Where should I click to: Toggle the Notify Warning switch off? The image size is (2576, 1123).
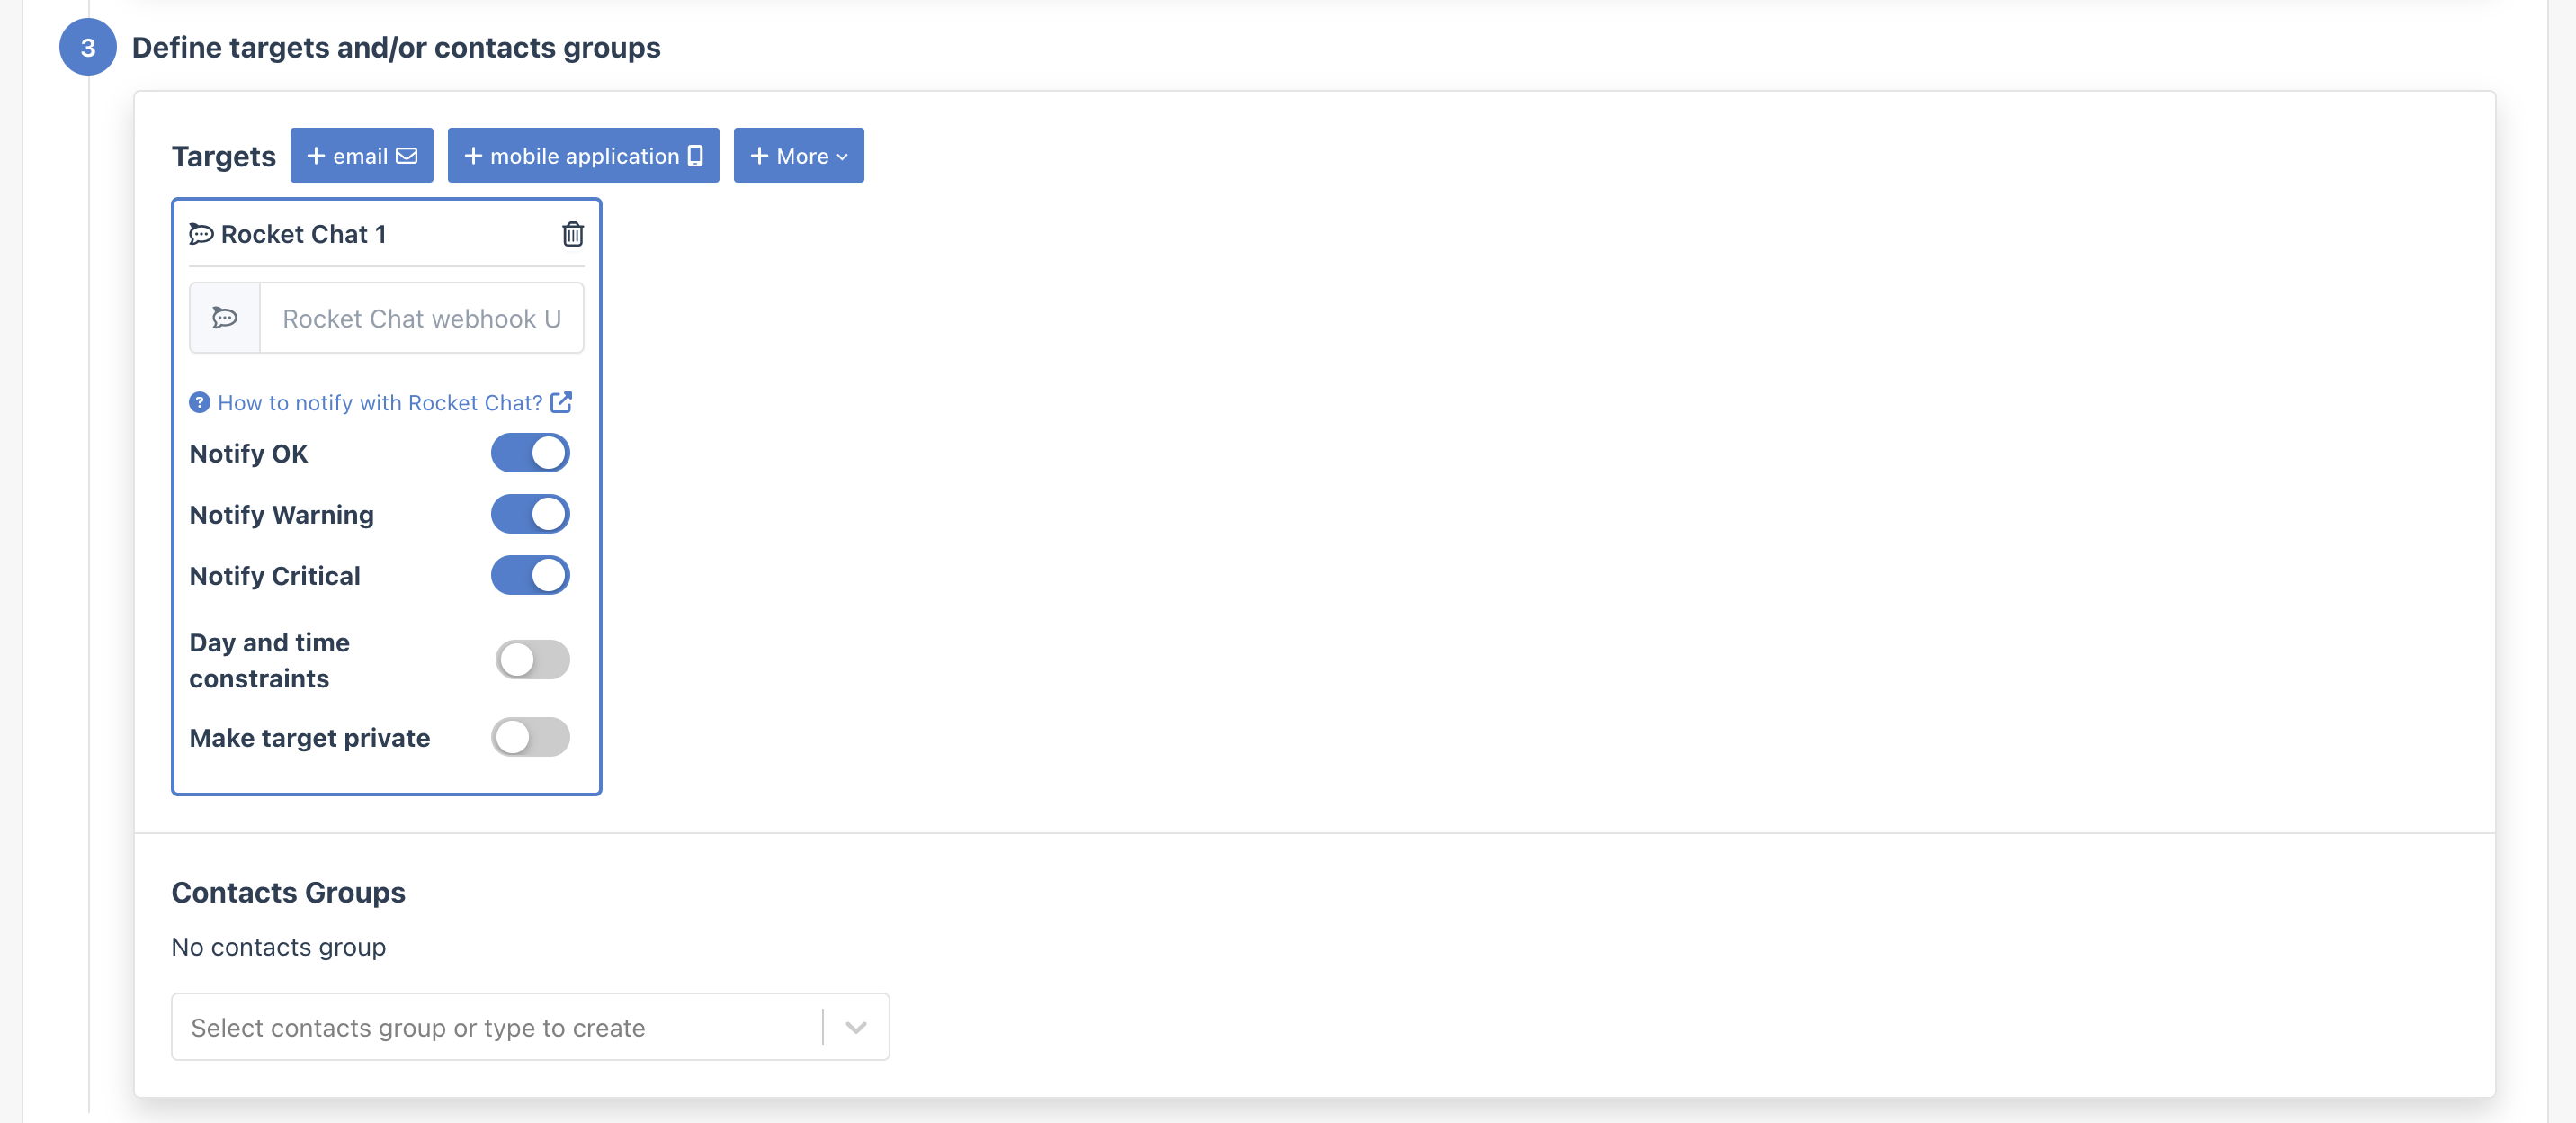pos(529,513)
